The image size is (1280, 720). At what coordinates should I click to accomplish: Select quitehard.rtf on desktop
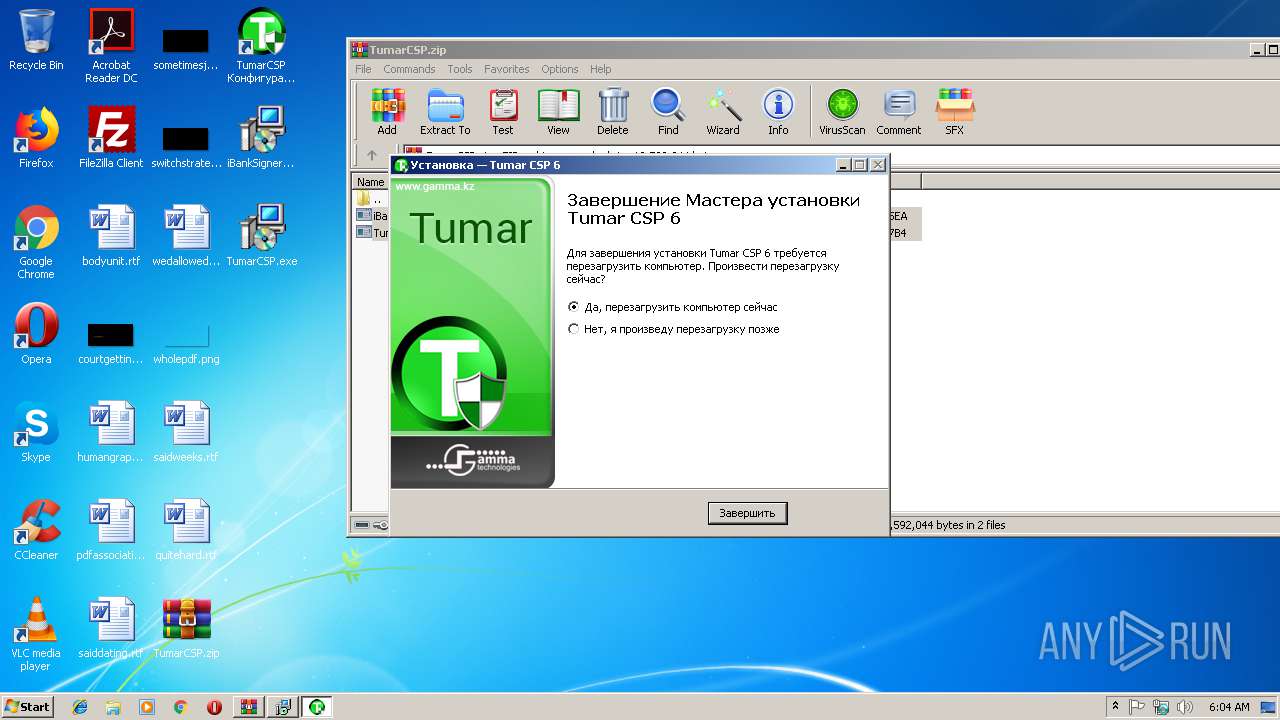(186, 530)
